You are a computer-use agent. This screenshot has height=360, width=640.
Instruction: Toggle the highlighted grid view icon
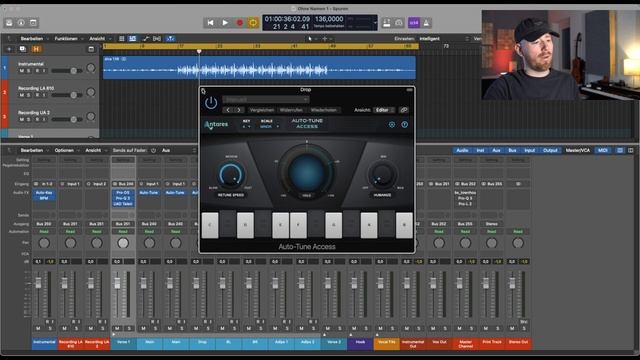pos(133,38)
